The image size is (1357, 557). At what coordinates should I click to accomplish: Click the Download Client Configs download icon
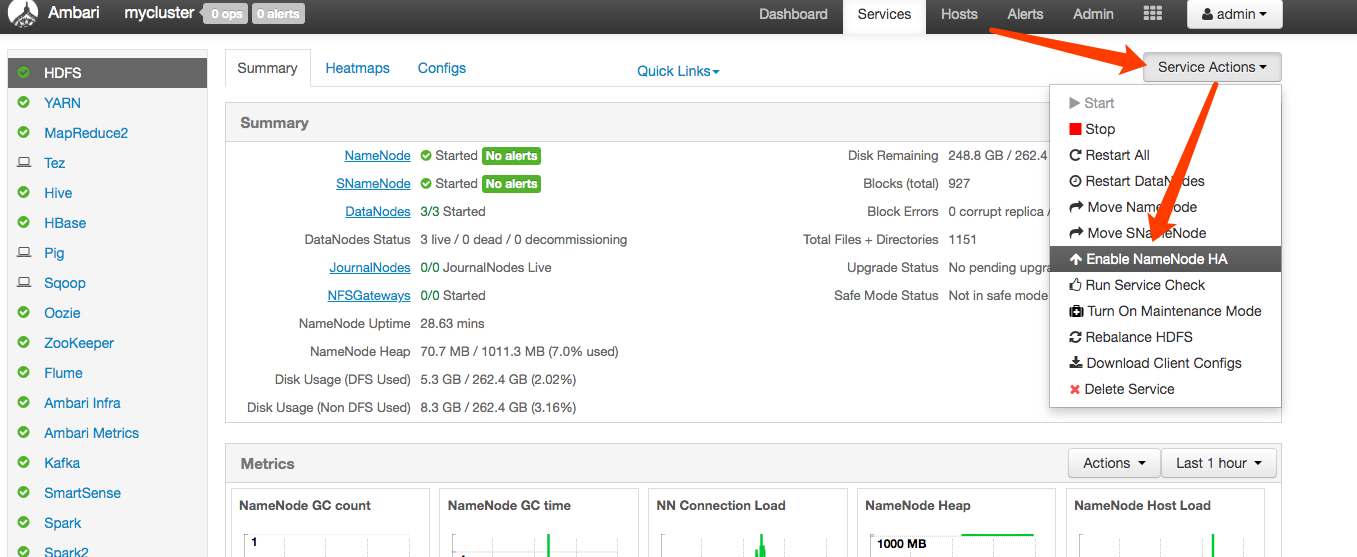coord(1076,363)
